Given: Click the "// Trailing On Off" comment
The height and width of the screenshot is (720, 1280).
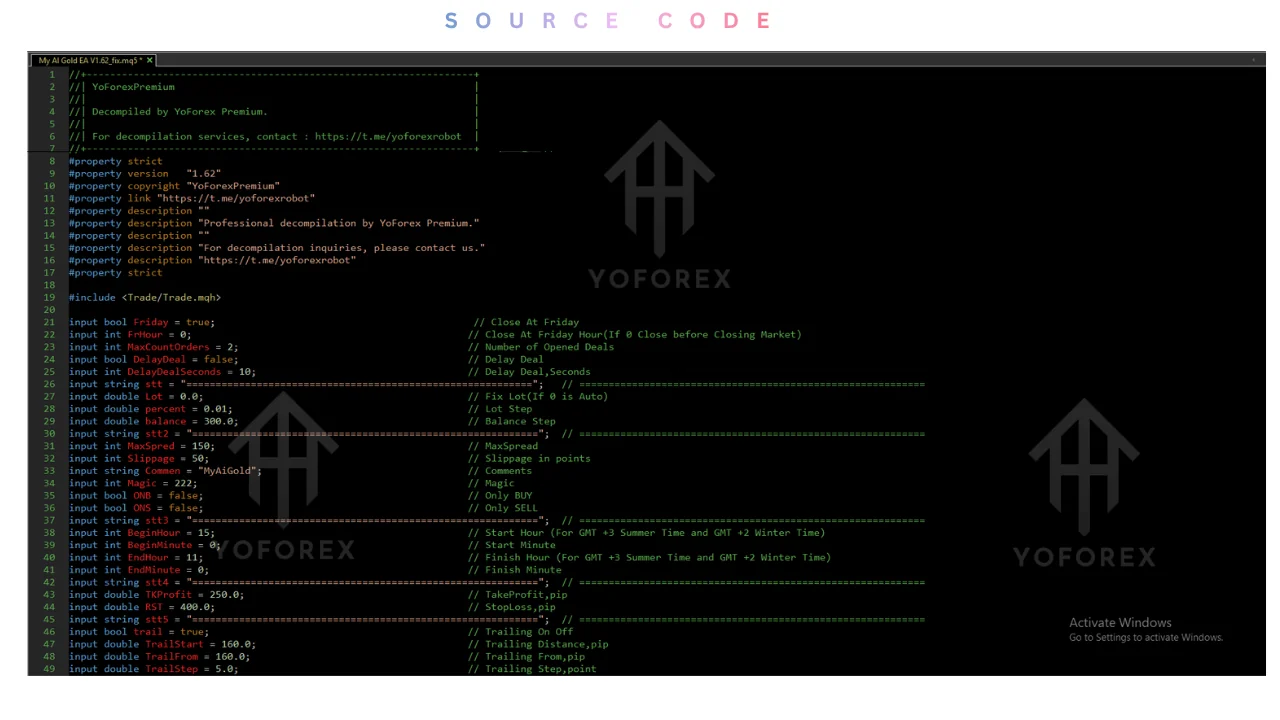Looking at the screenshot, I should pyautogui.click(x=520, y=632).
